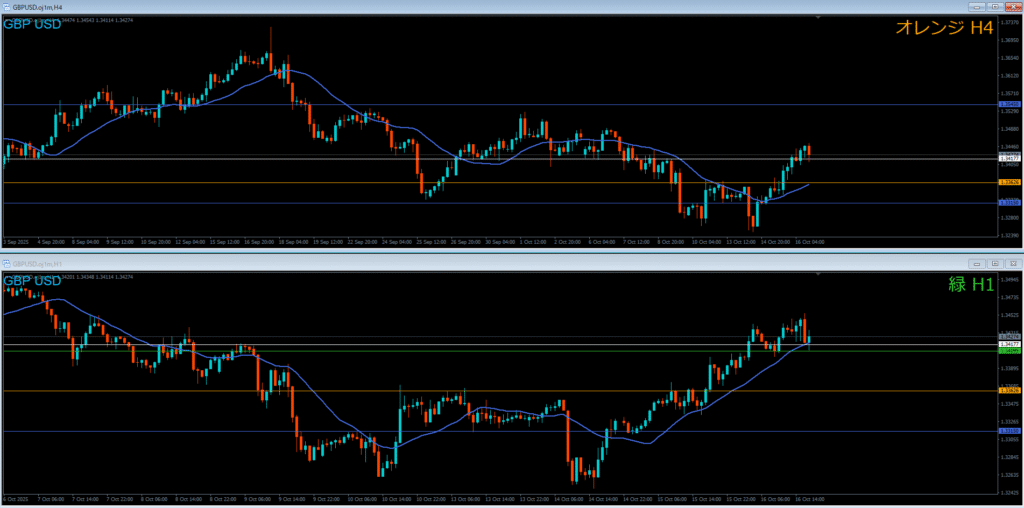Click the orange 'オレンジ H4' label
The width and height of the screenshot is (1024, 508).
944,27
